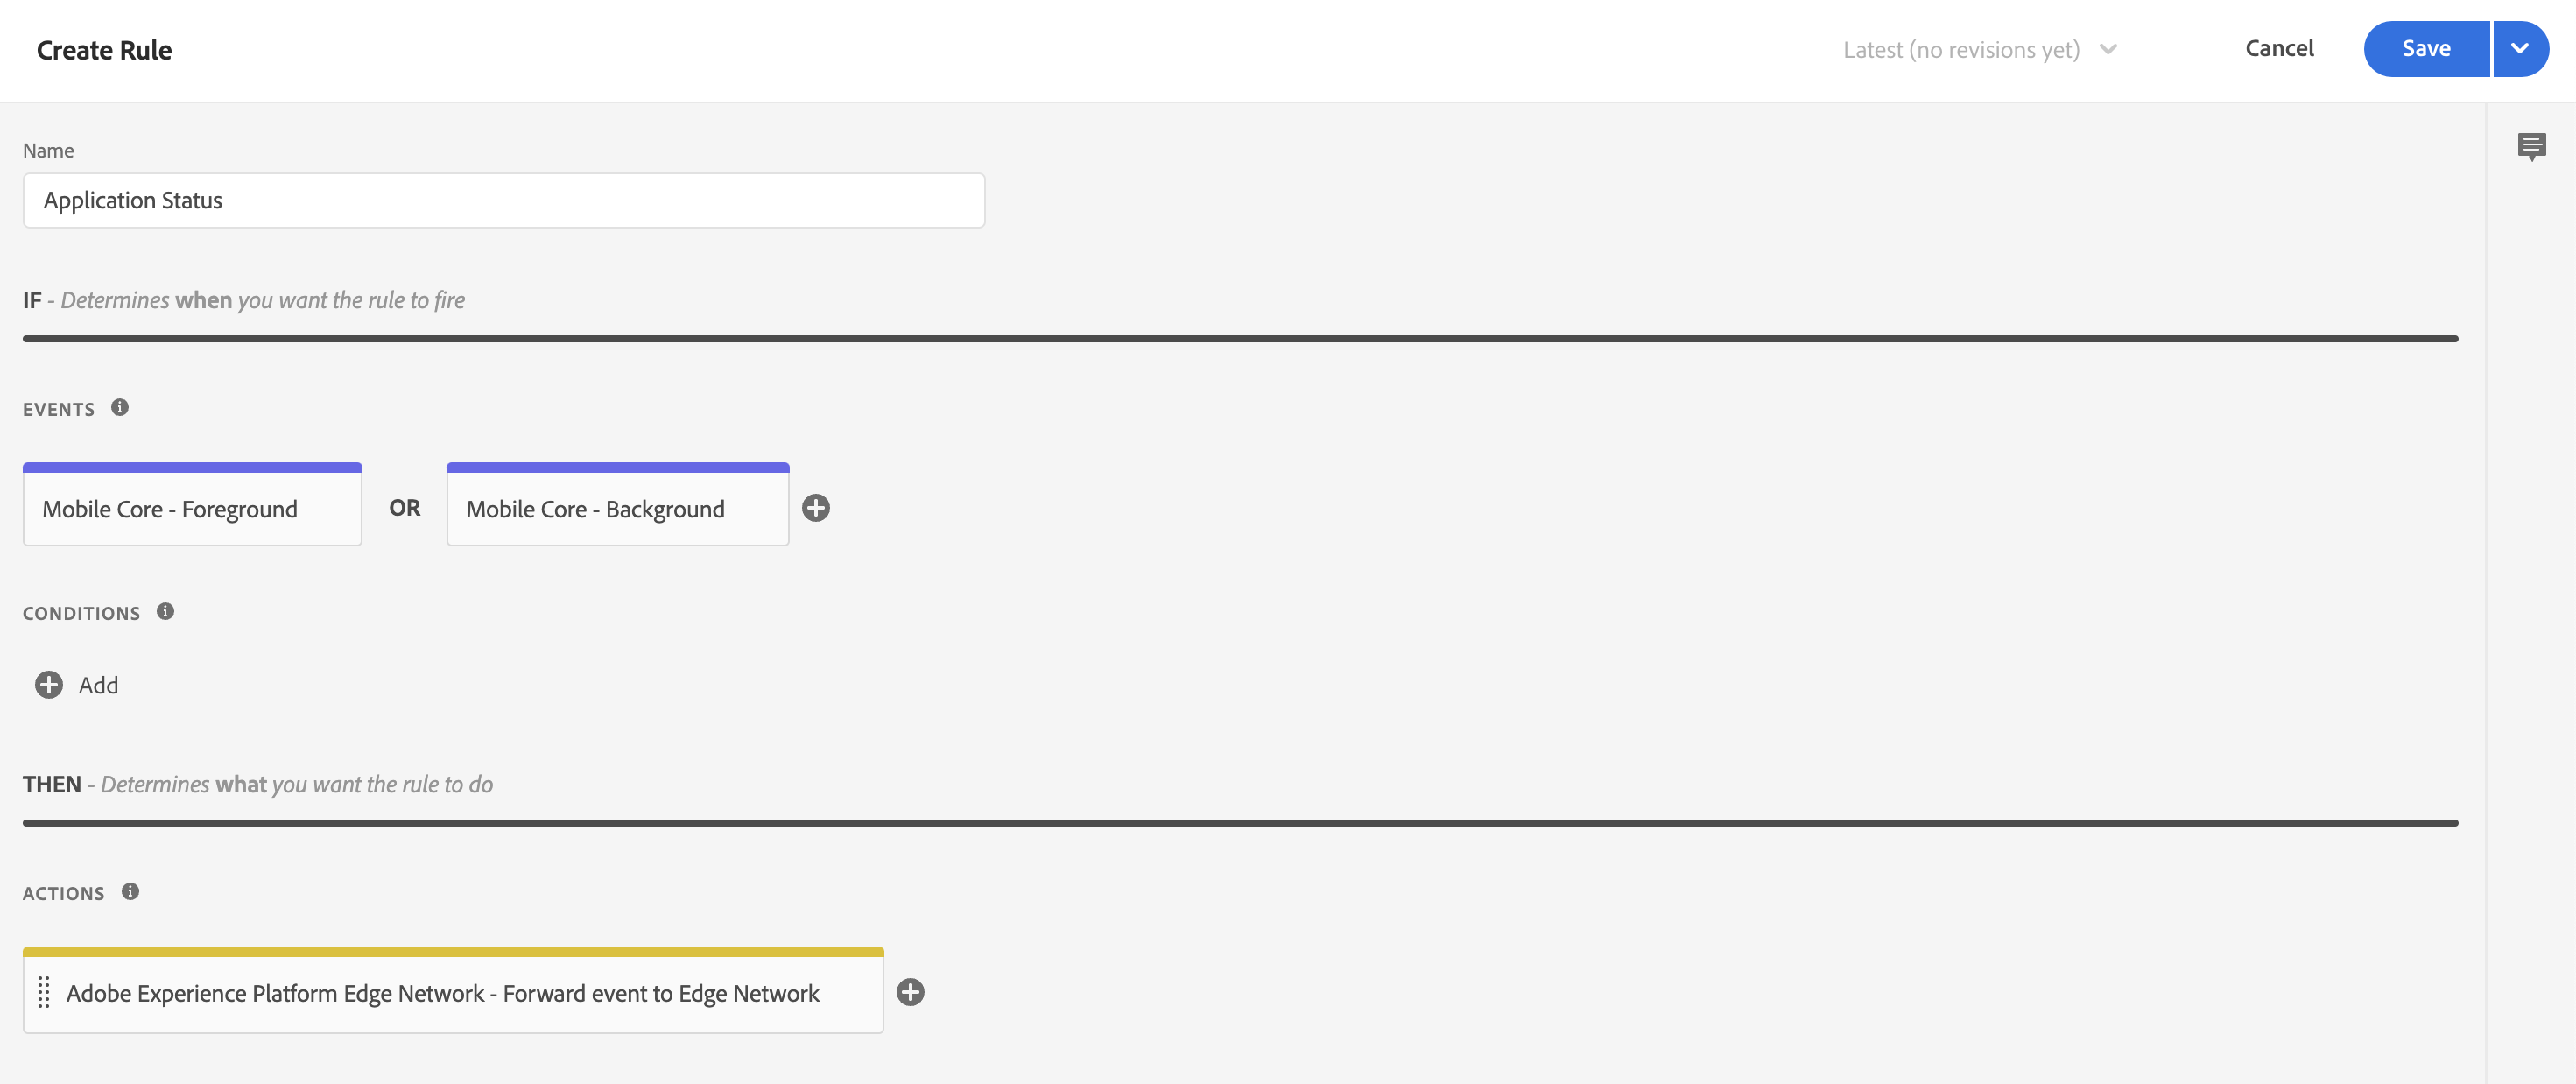The width and height of the screenshot is (2576, 1084).
Task: Open the Mobile Core - Foreground event
Action: tap(192, 504)
